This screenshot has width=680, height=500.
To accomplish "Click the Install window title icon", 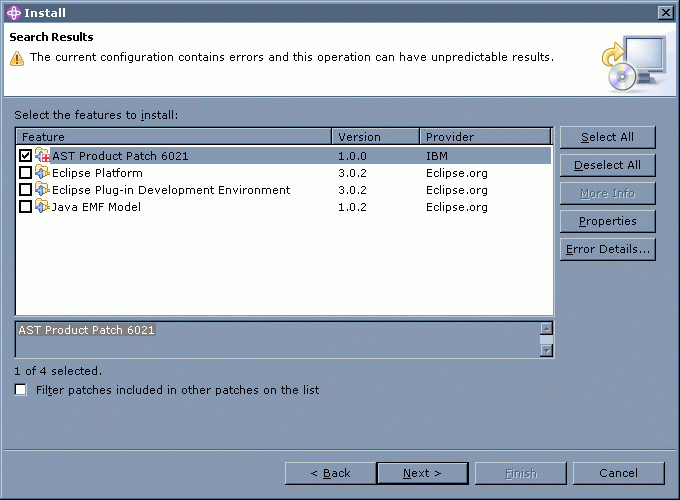I will coord(13,13).
